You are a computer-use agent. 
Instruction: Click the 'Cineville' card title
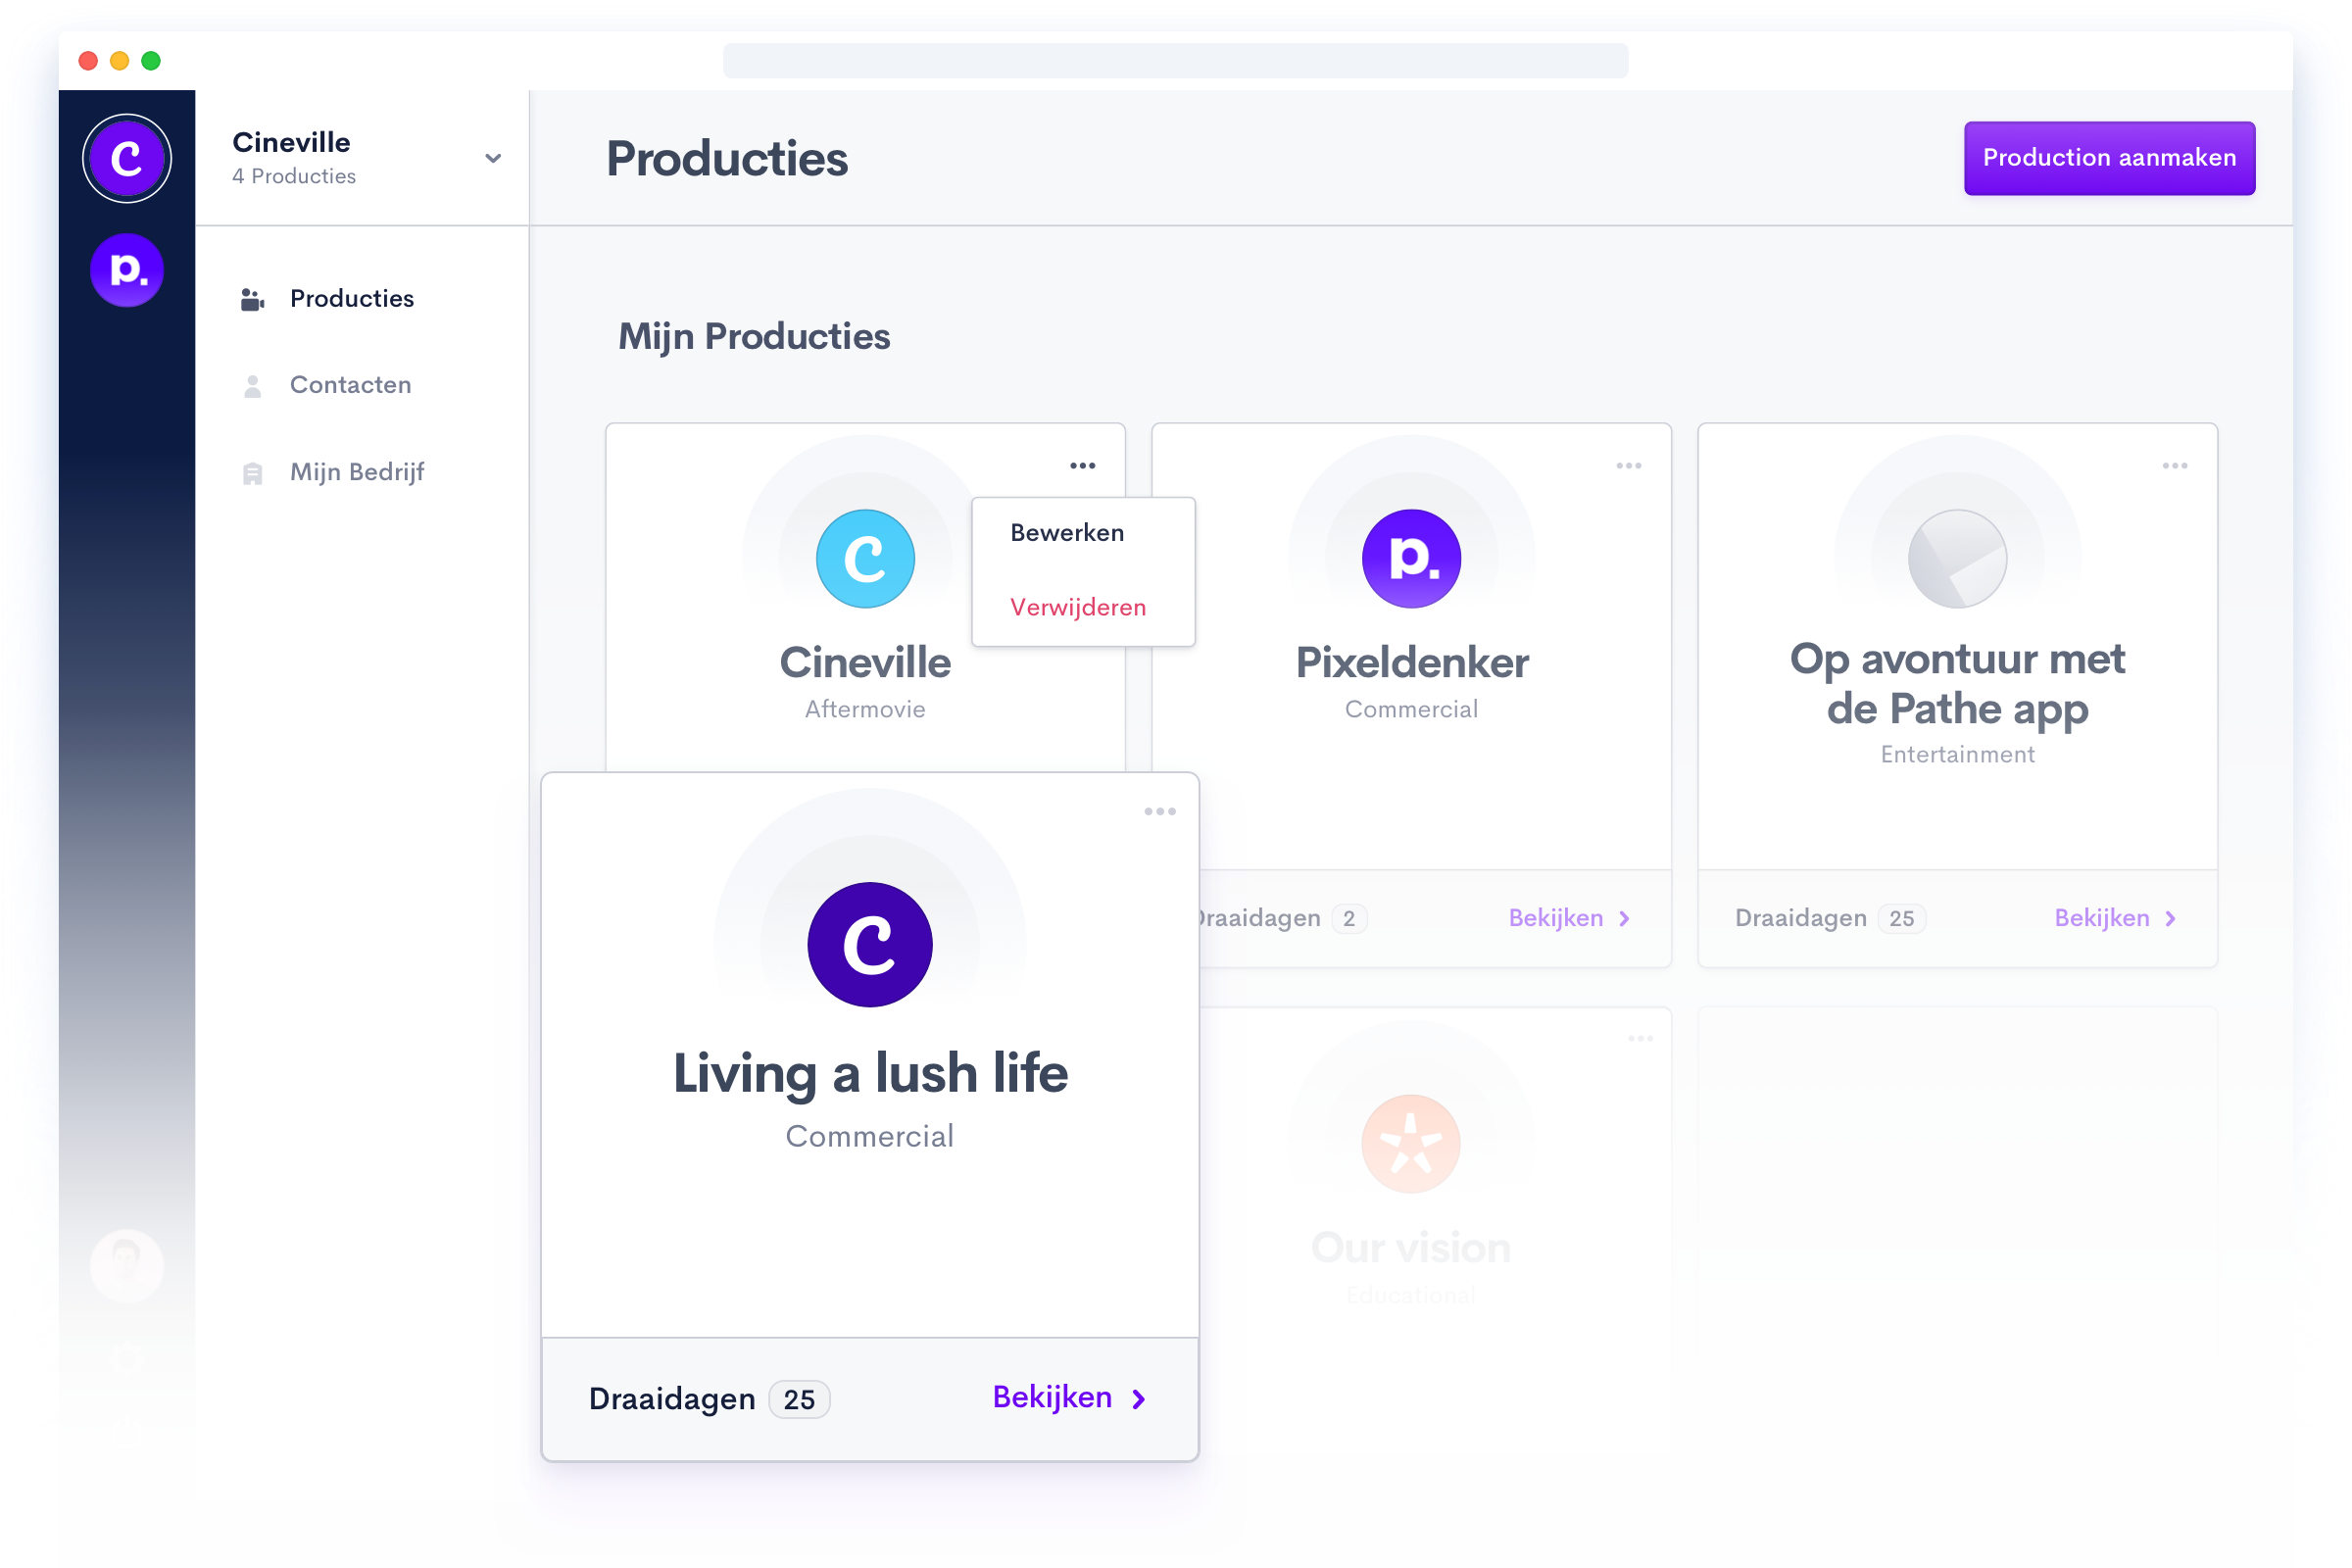865,662
